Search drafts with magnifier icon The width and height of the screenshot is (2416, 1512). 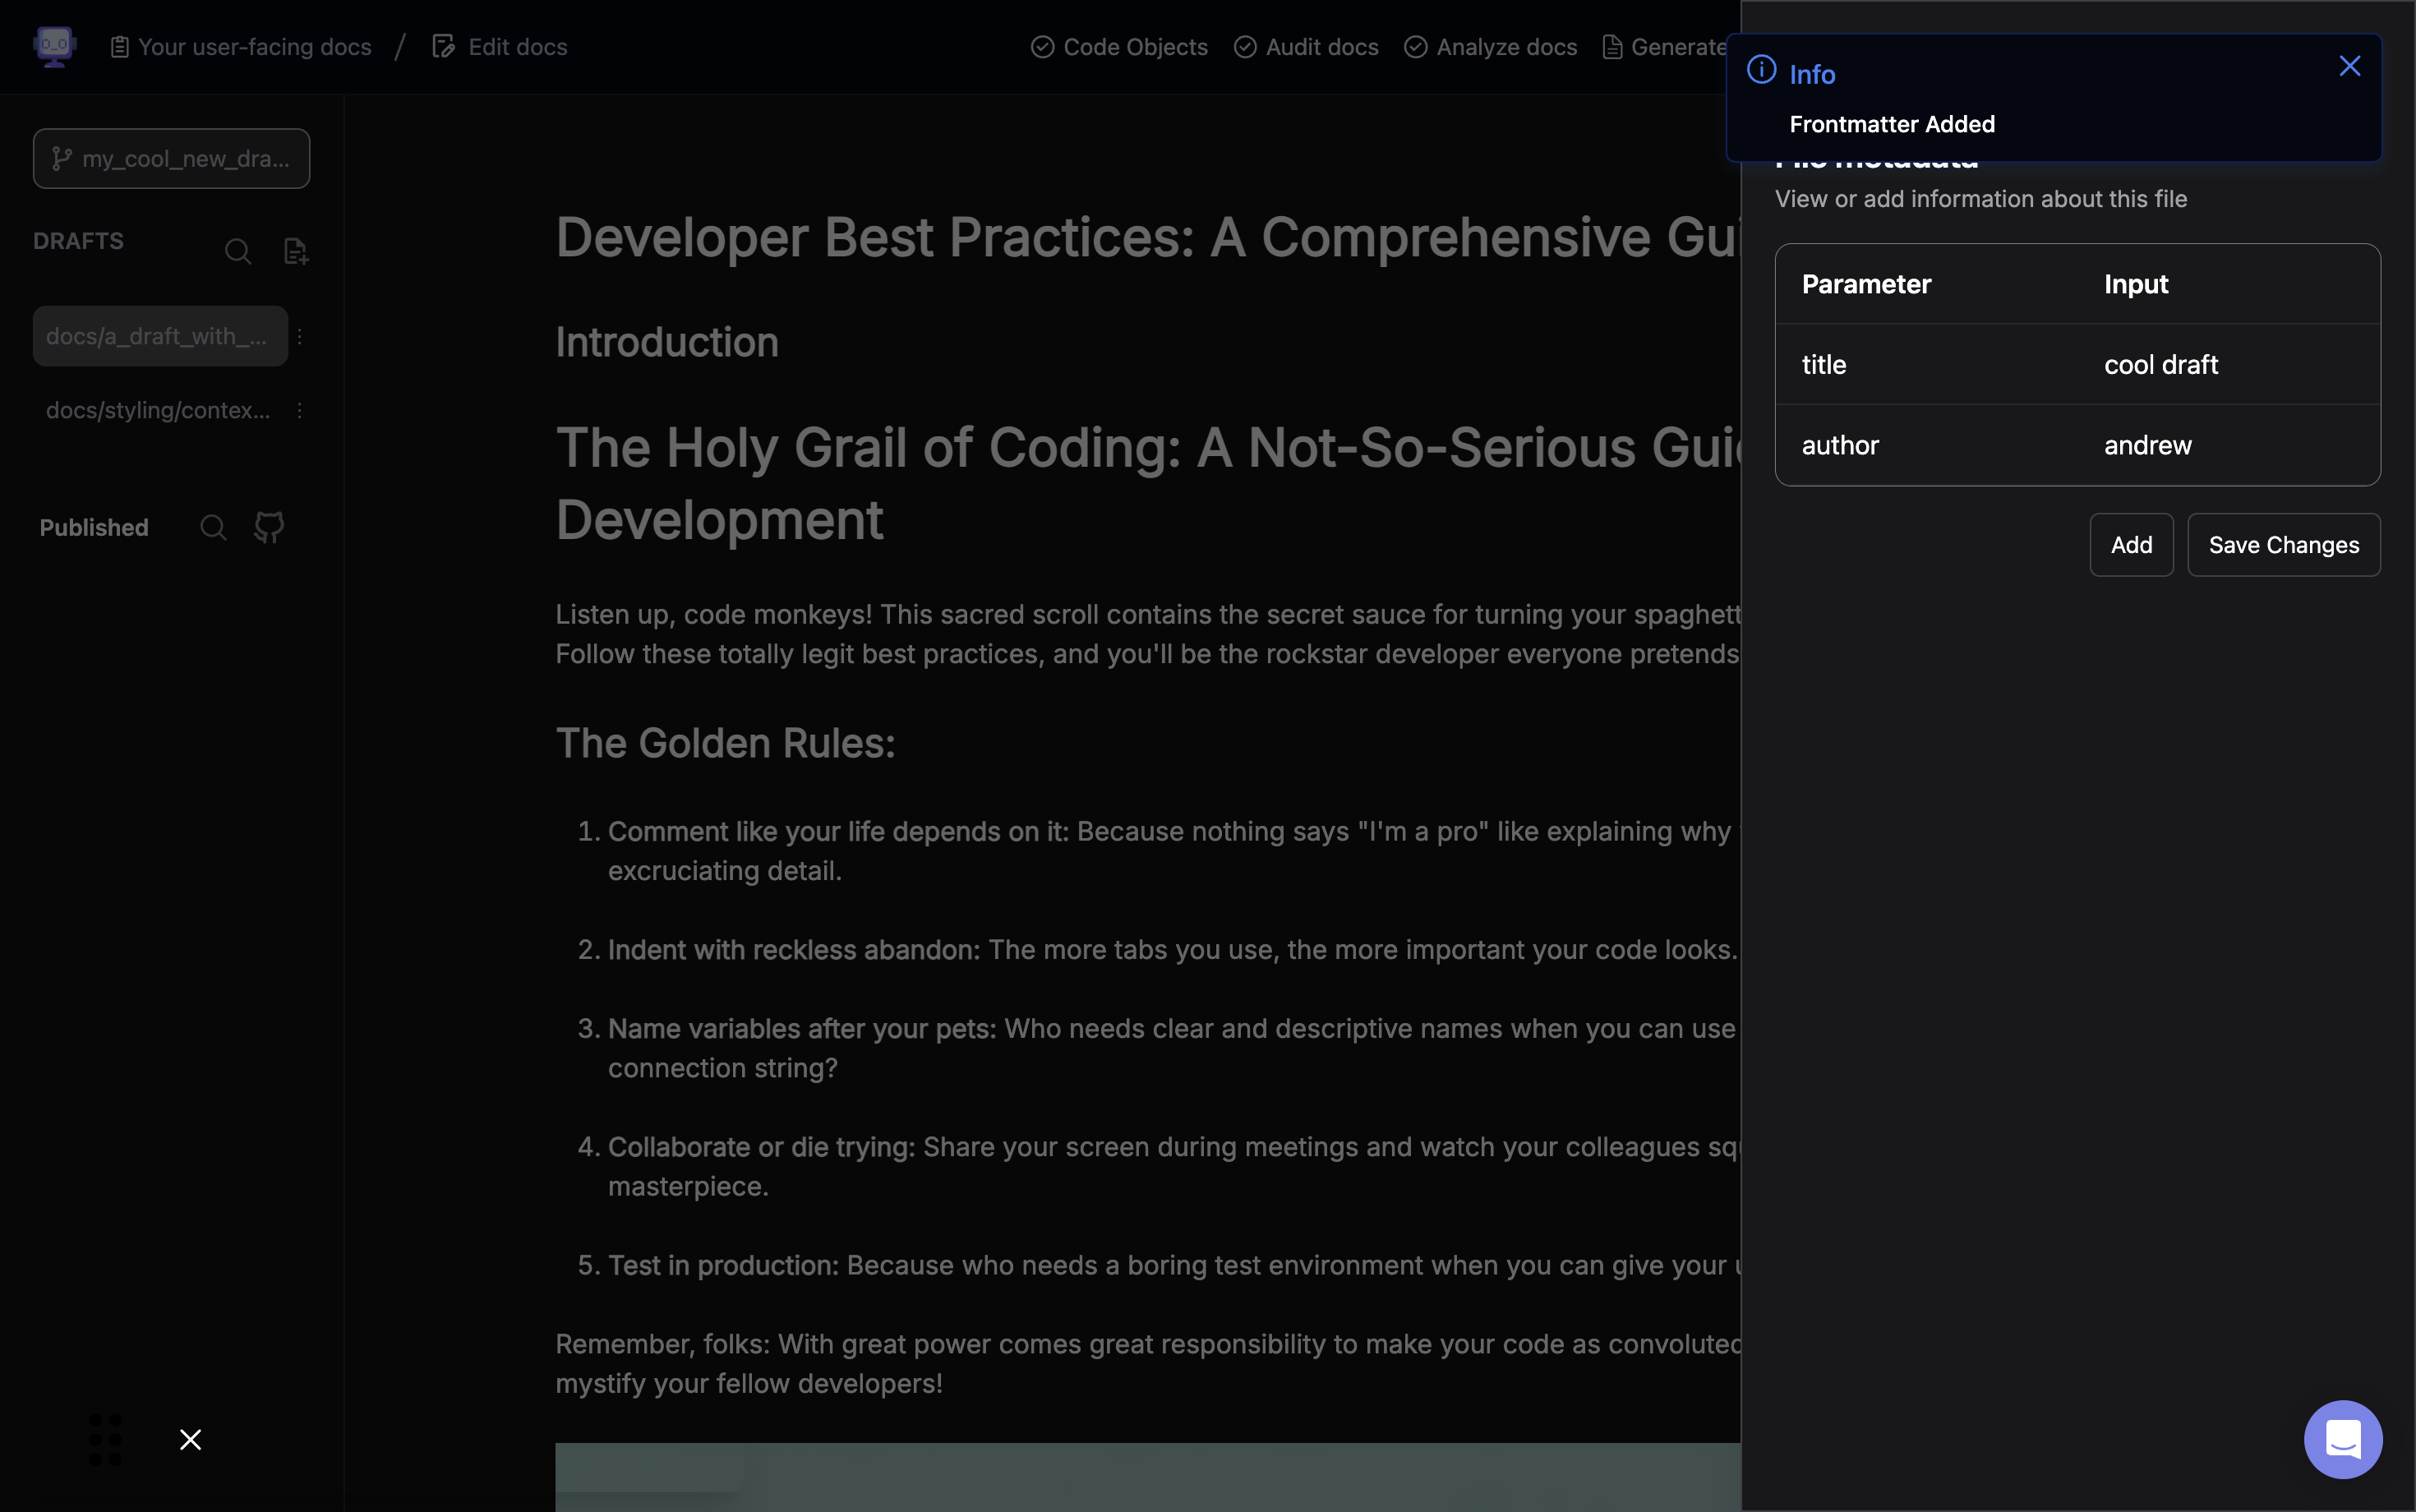(x=237, y=251)
